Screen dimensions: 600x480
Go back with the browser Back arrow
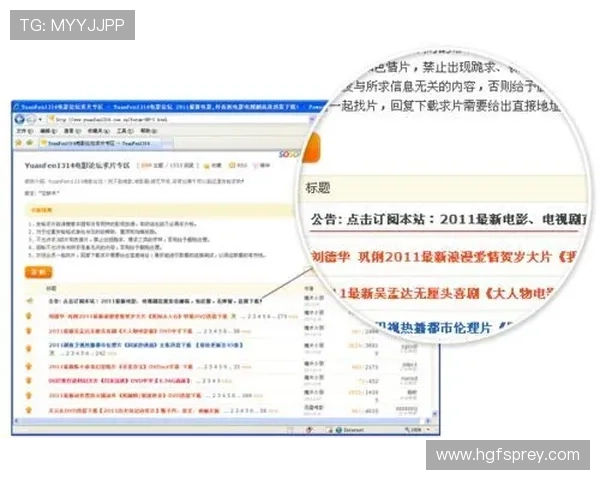pyautogui.click(x=20, y=119)
